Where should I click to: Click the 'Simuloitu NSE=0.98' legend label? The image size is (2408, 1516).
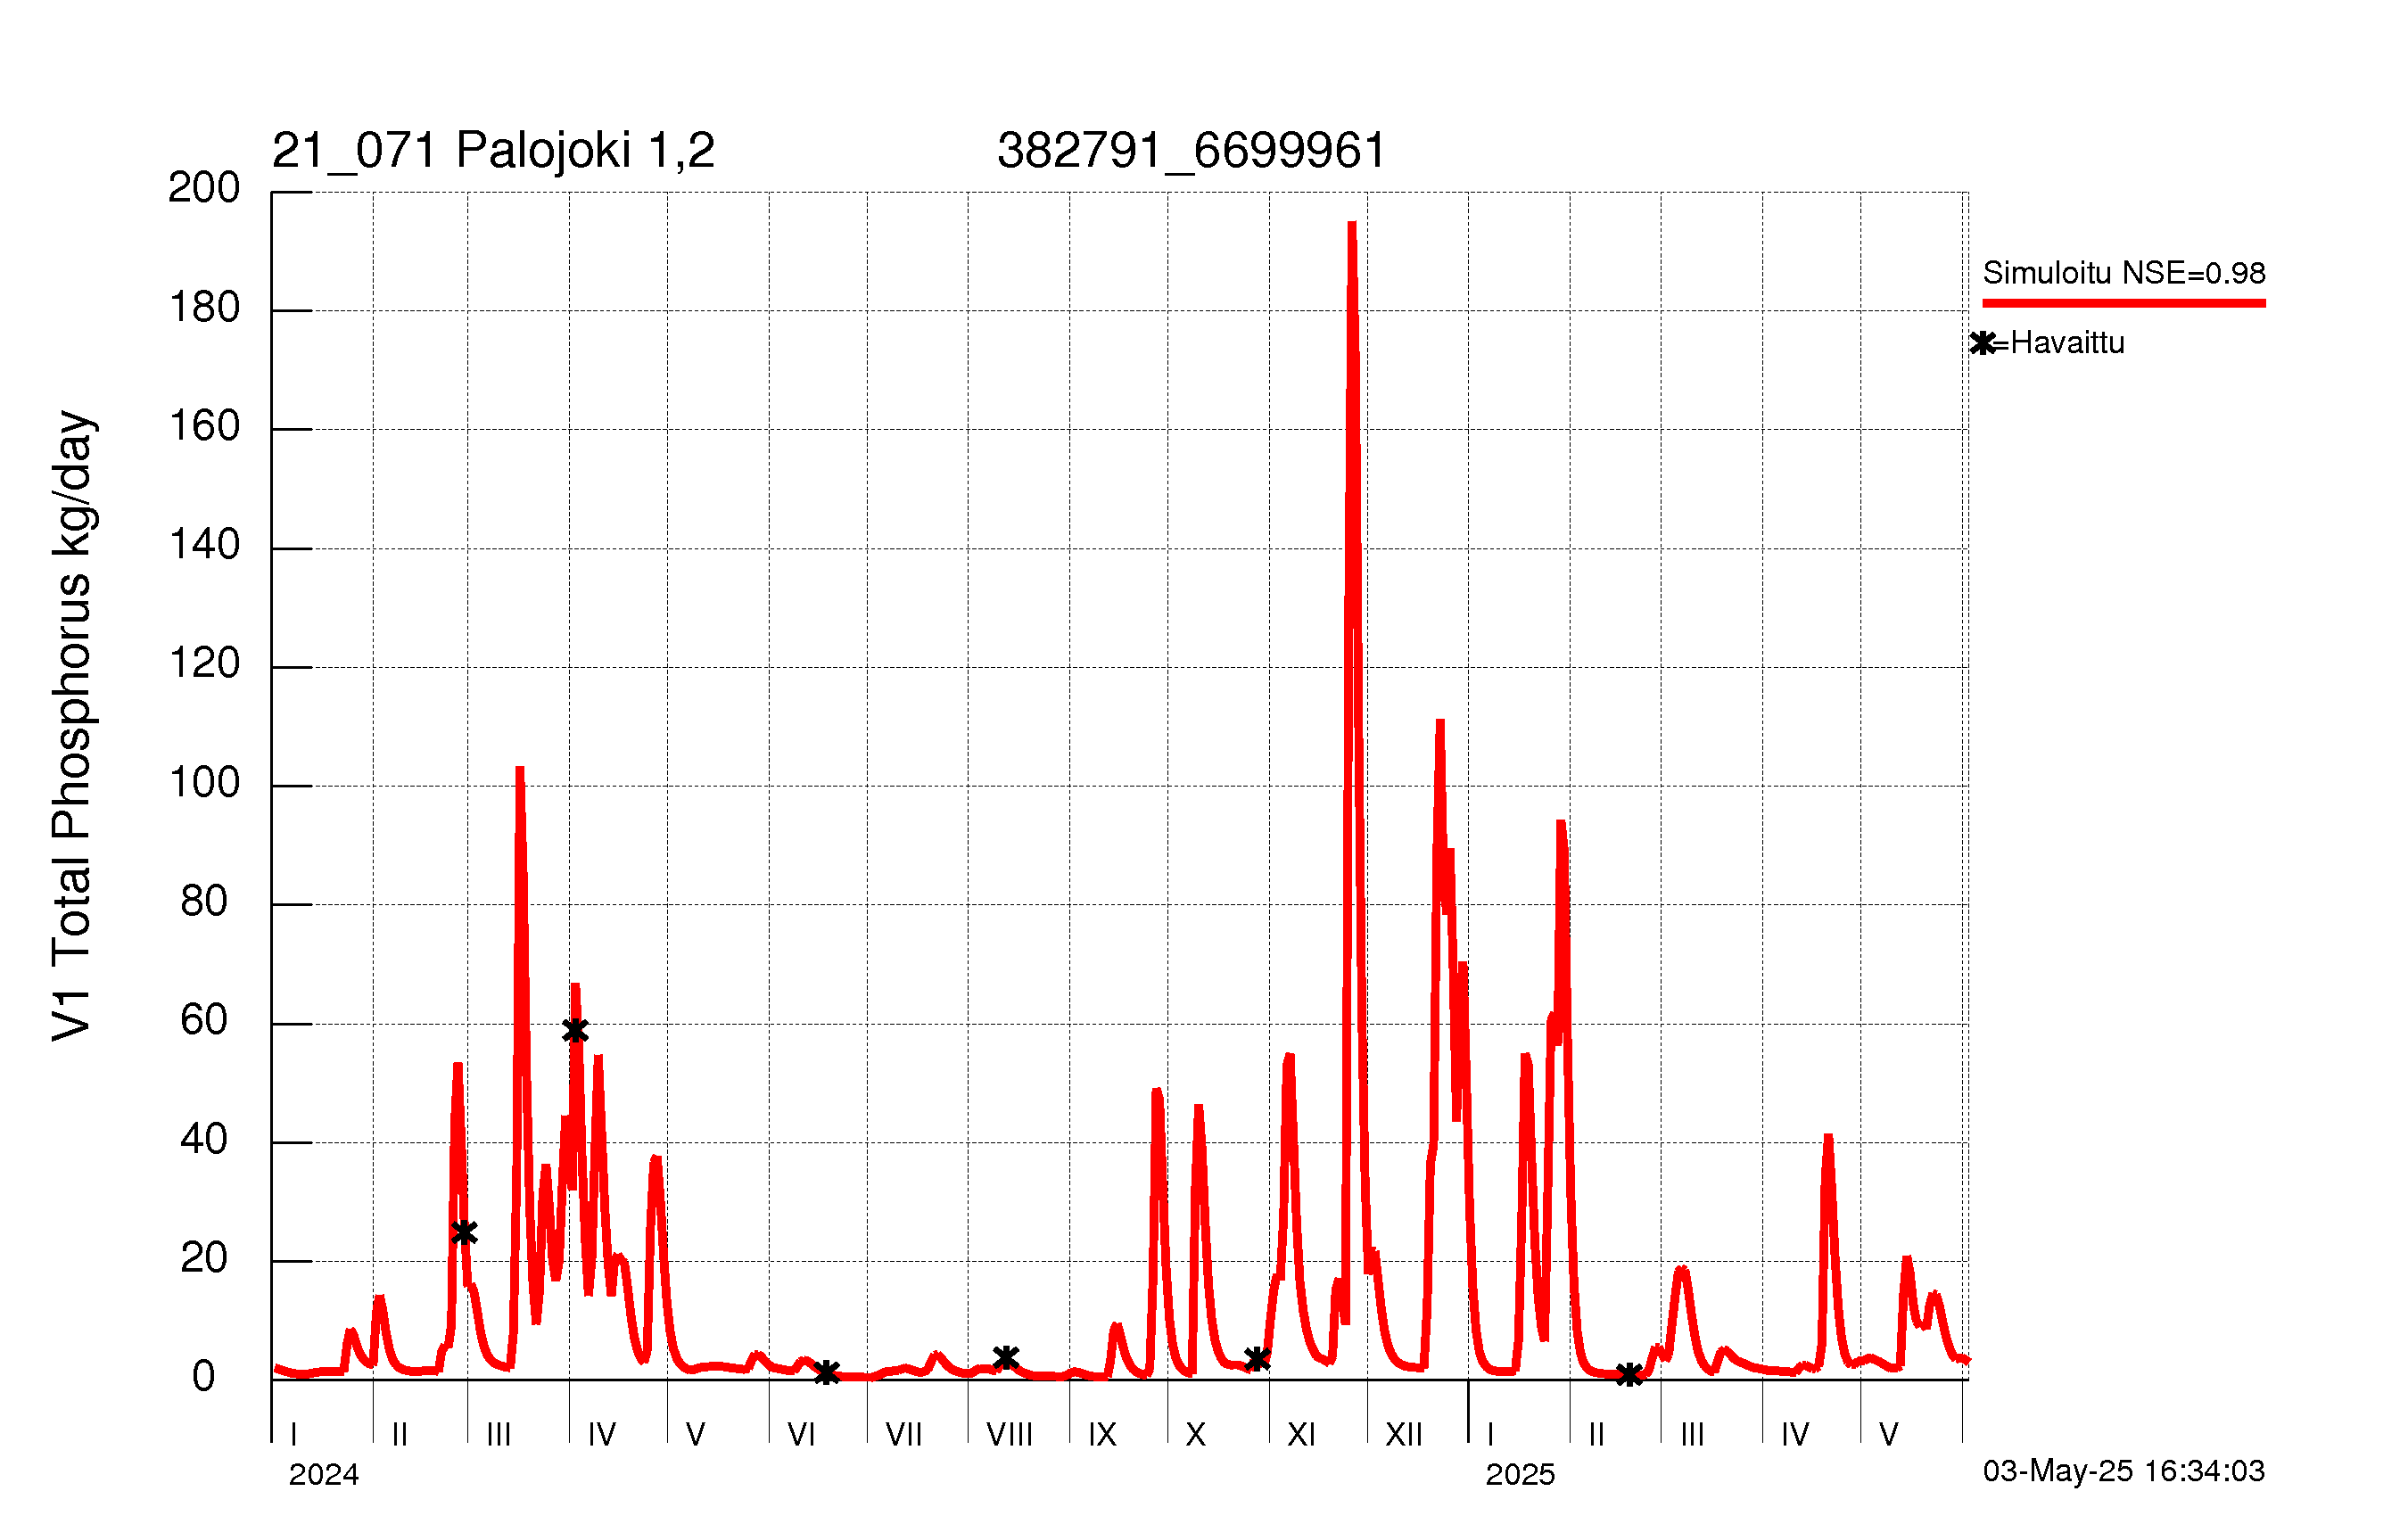coord(2124,273)
